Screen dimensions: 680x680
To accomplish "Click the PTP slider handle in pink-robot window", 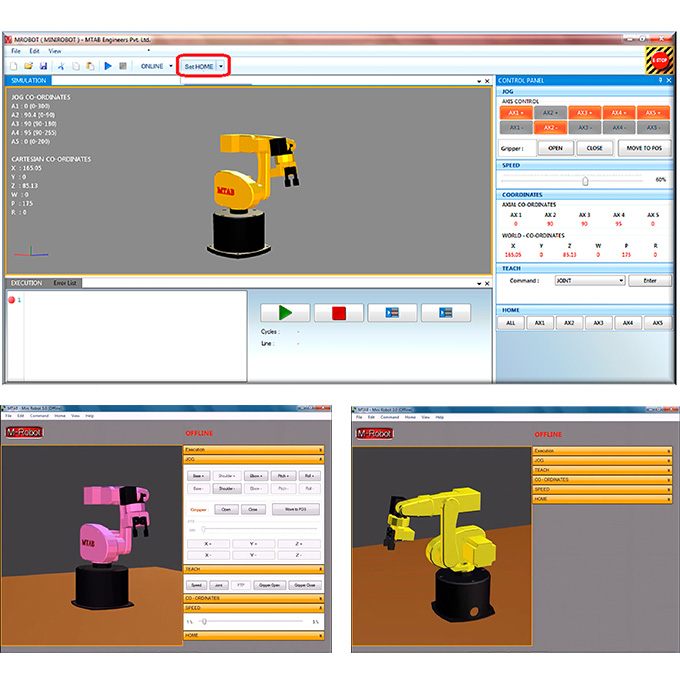I will [203, 529].
